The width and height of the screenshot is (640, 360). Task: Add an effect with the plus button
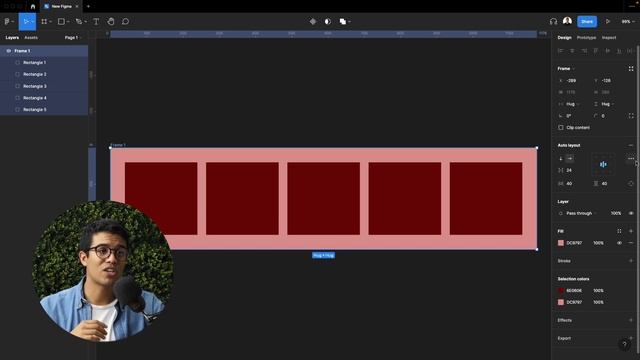[x=631, y=320]
